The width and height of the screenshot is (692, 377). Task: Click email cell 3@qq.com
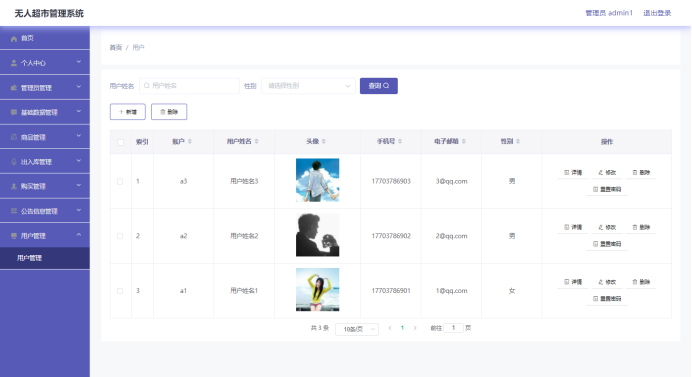pyautogui.click(x=451, y=181)
